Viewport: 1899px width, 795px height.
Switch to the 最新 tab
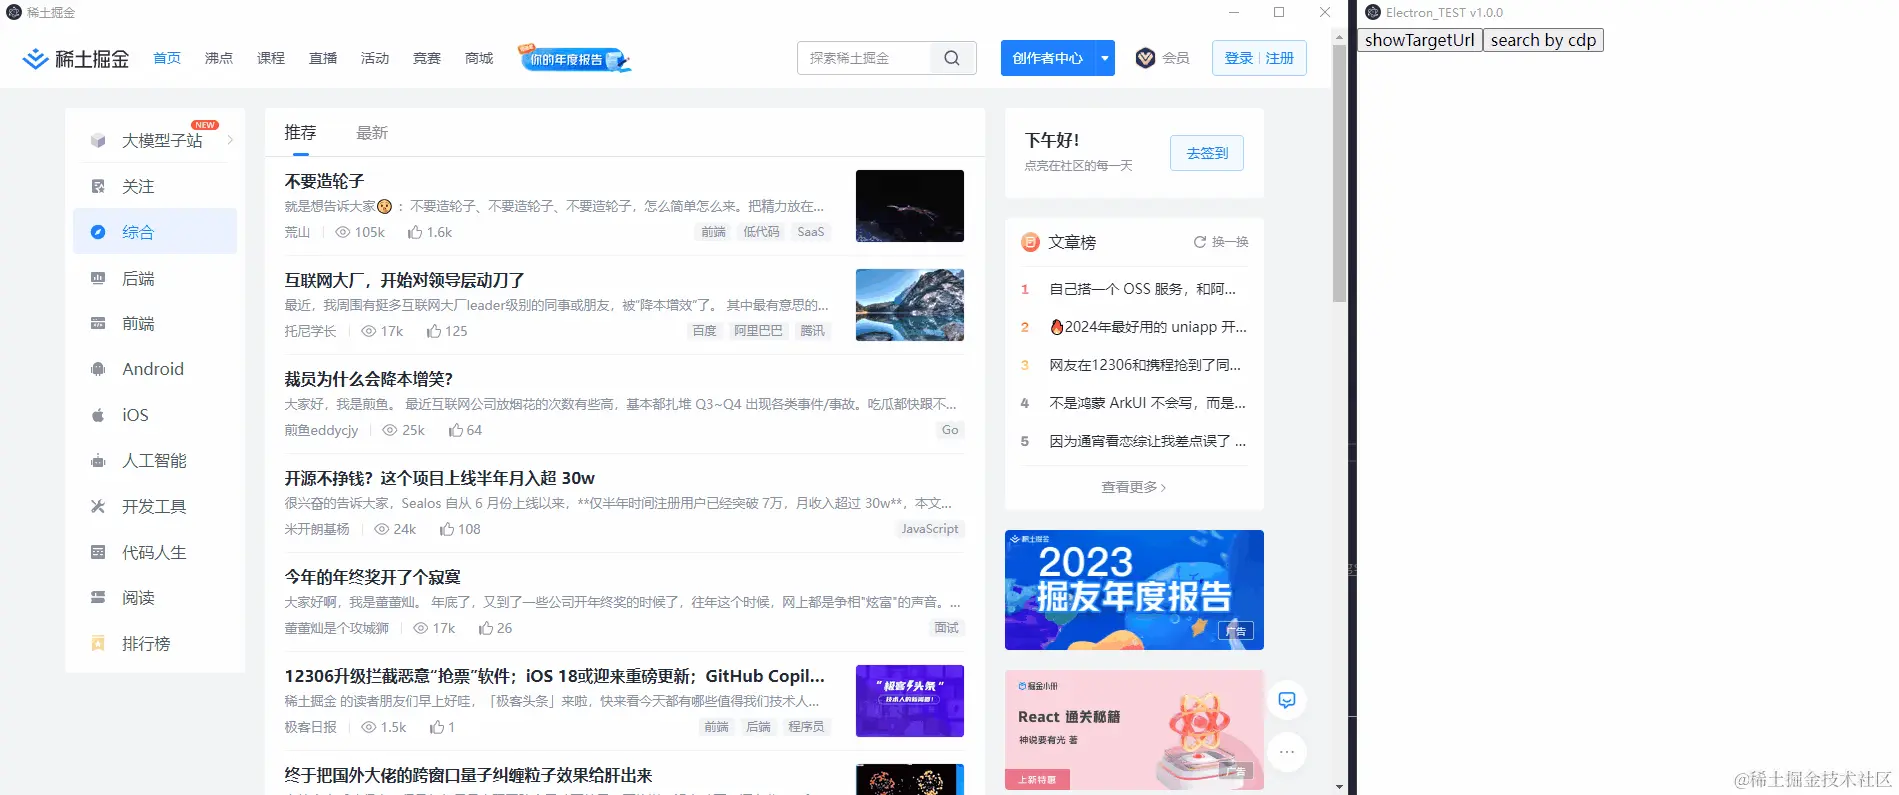372,133
